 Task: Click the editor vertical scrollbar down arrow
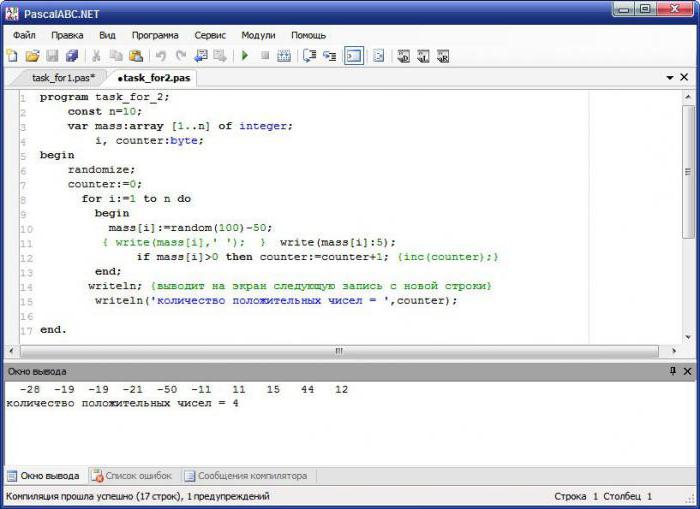click(688, 337)
